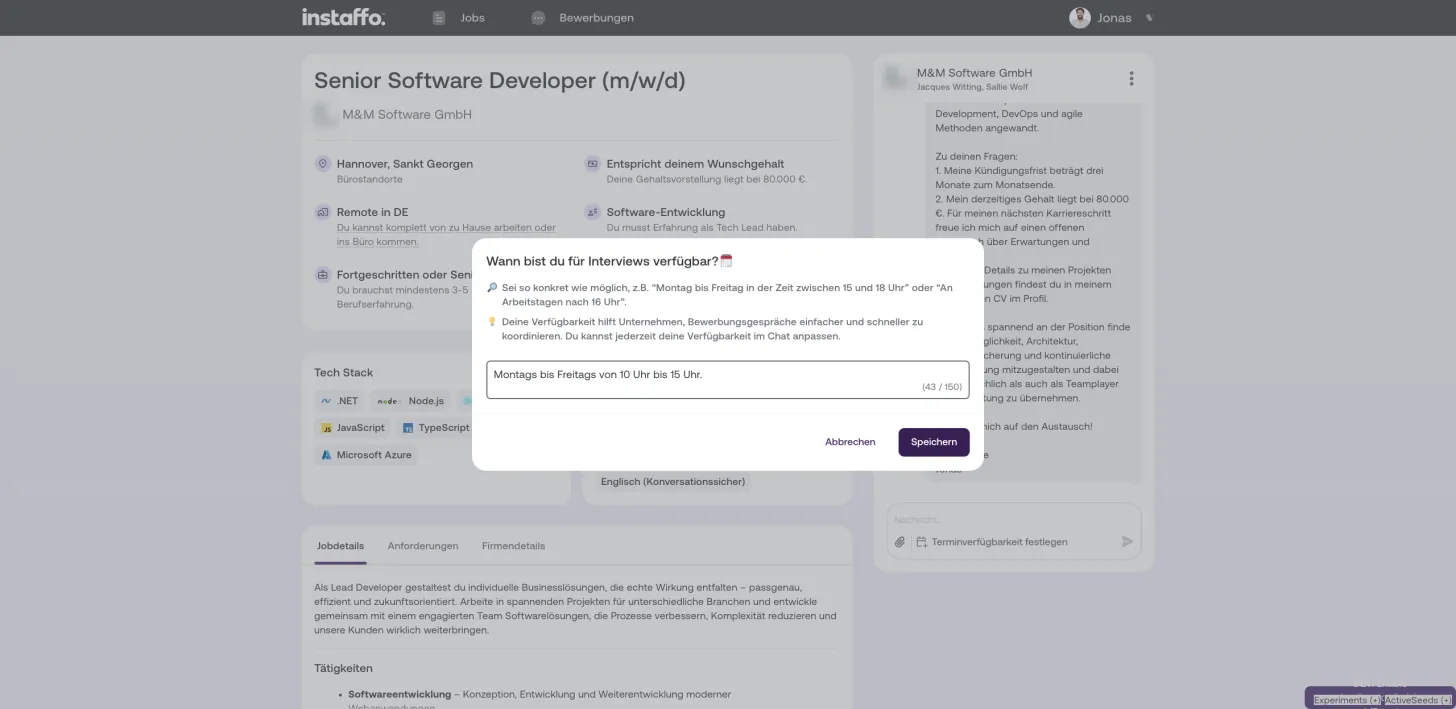Image resolution: width=1456 pixels, height=709 pixels.
Task: Switch to the Anforderungen tab
Action: coord(423,546)
